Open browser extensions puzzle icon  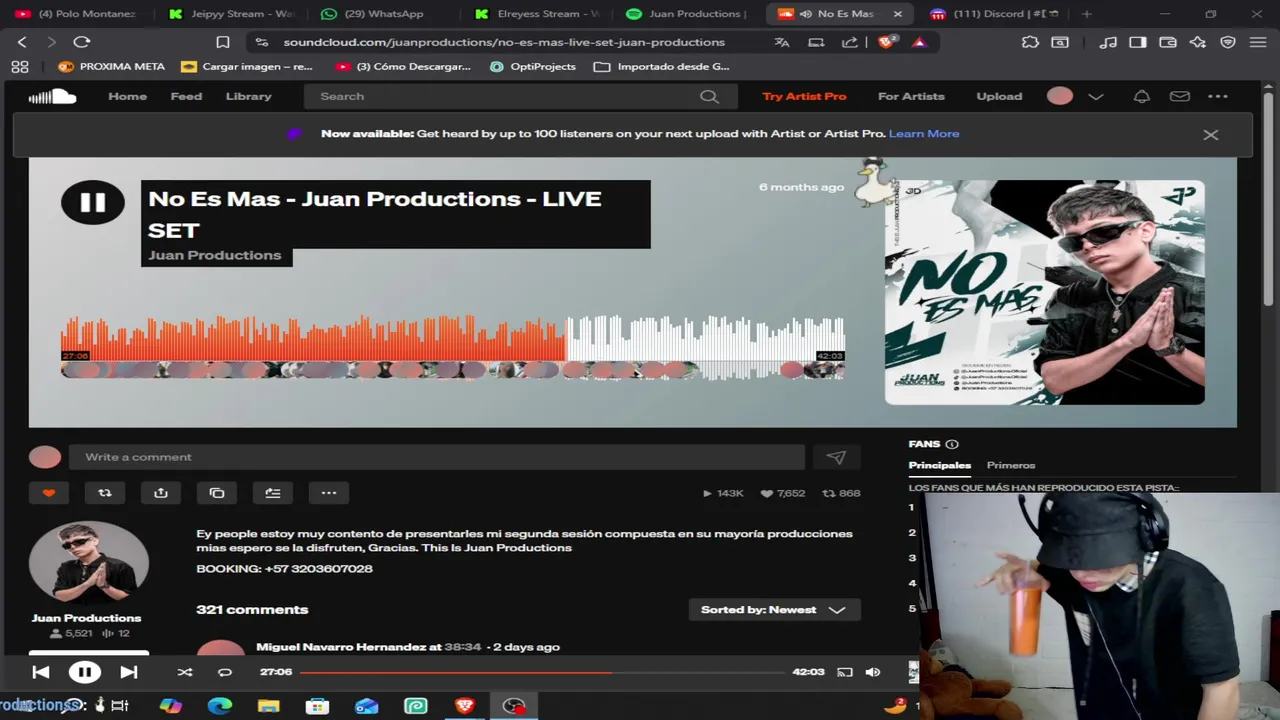click(x=1030, y=42)
